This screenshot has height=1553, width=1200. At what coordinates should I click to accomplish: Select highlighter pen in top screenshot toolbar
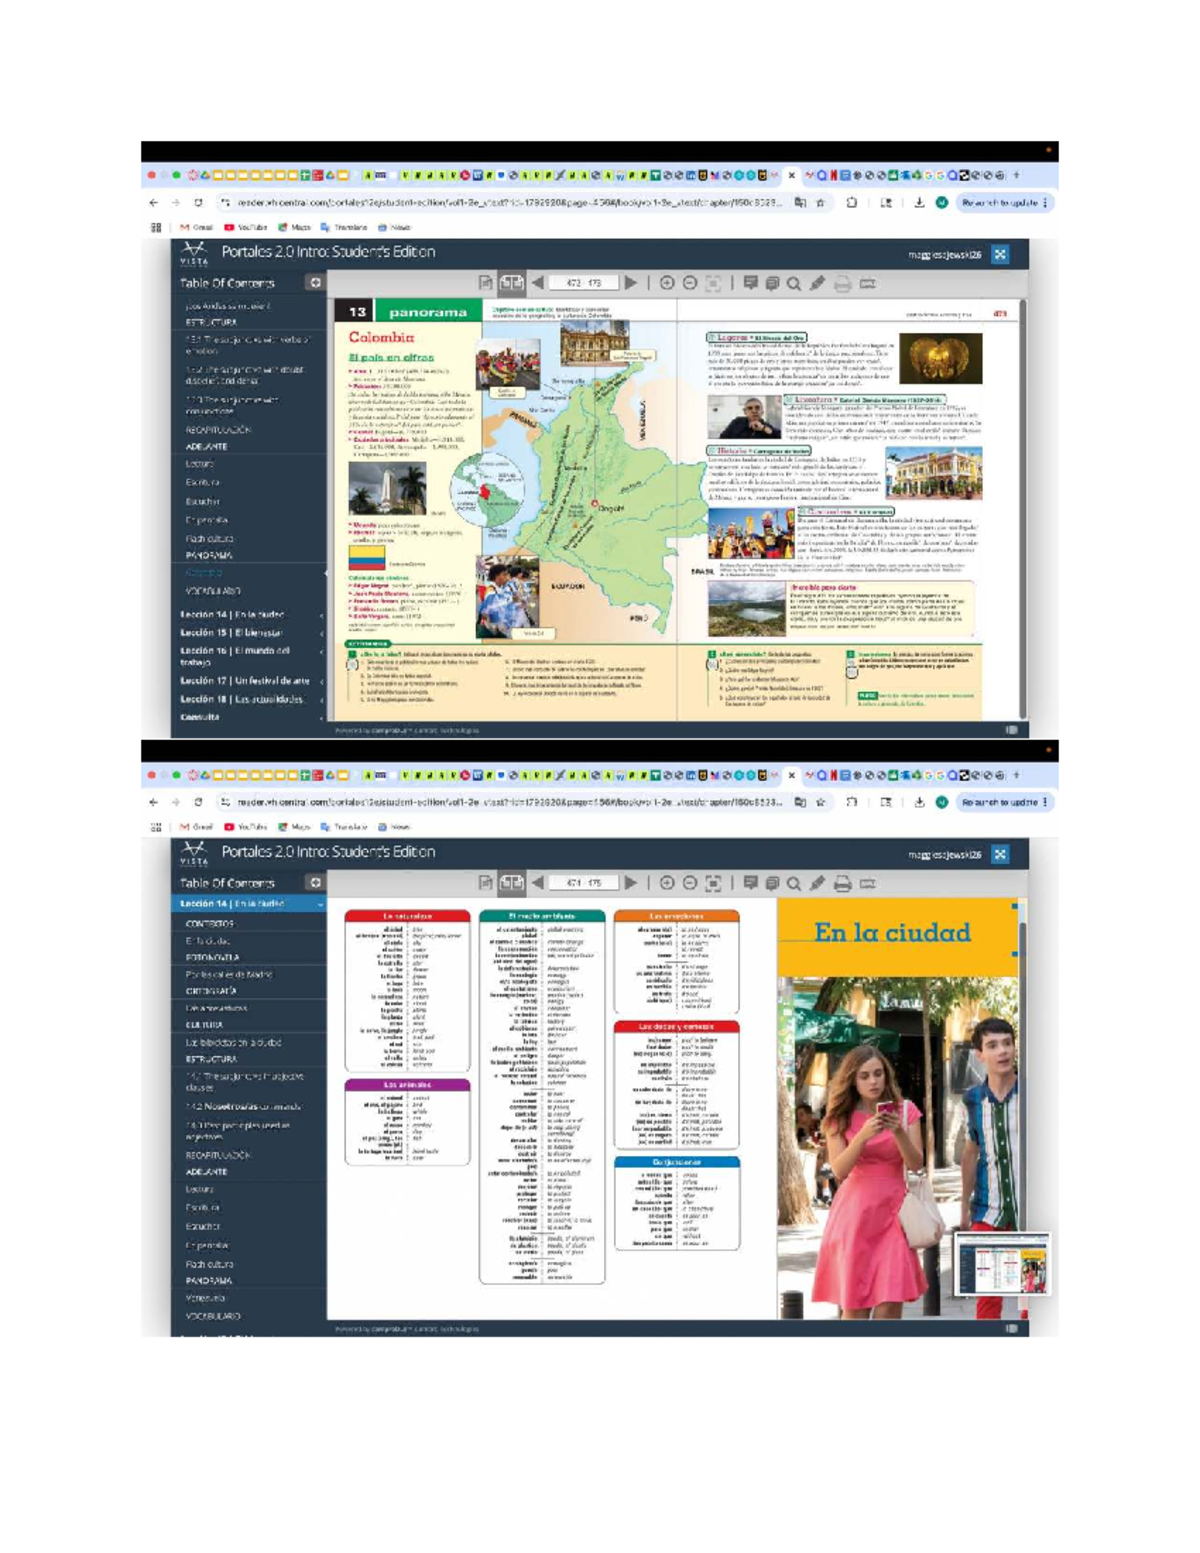coord(817,283)
